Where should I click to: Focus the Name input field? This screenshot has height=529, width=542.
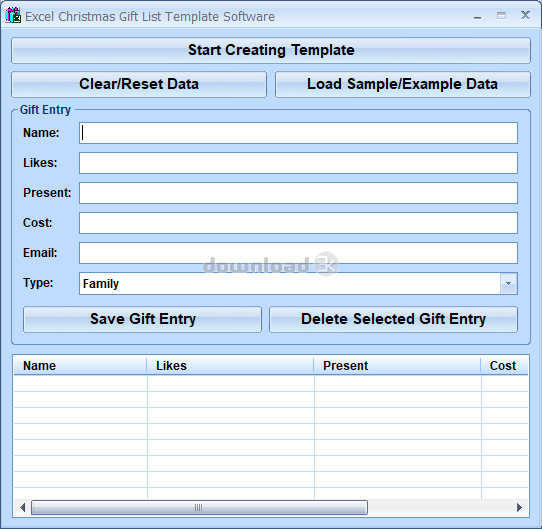pos(298,133)
